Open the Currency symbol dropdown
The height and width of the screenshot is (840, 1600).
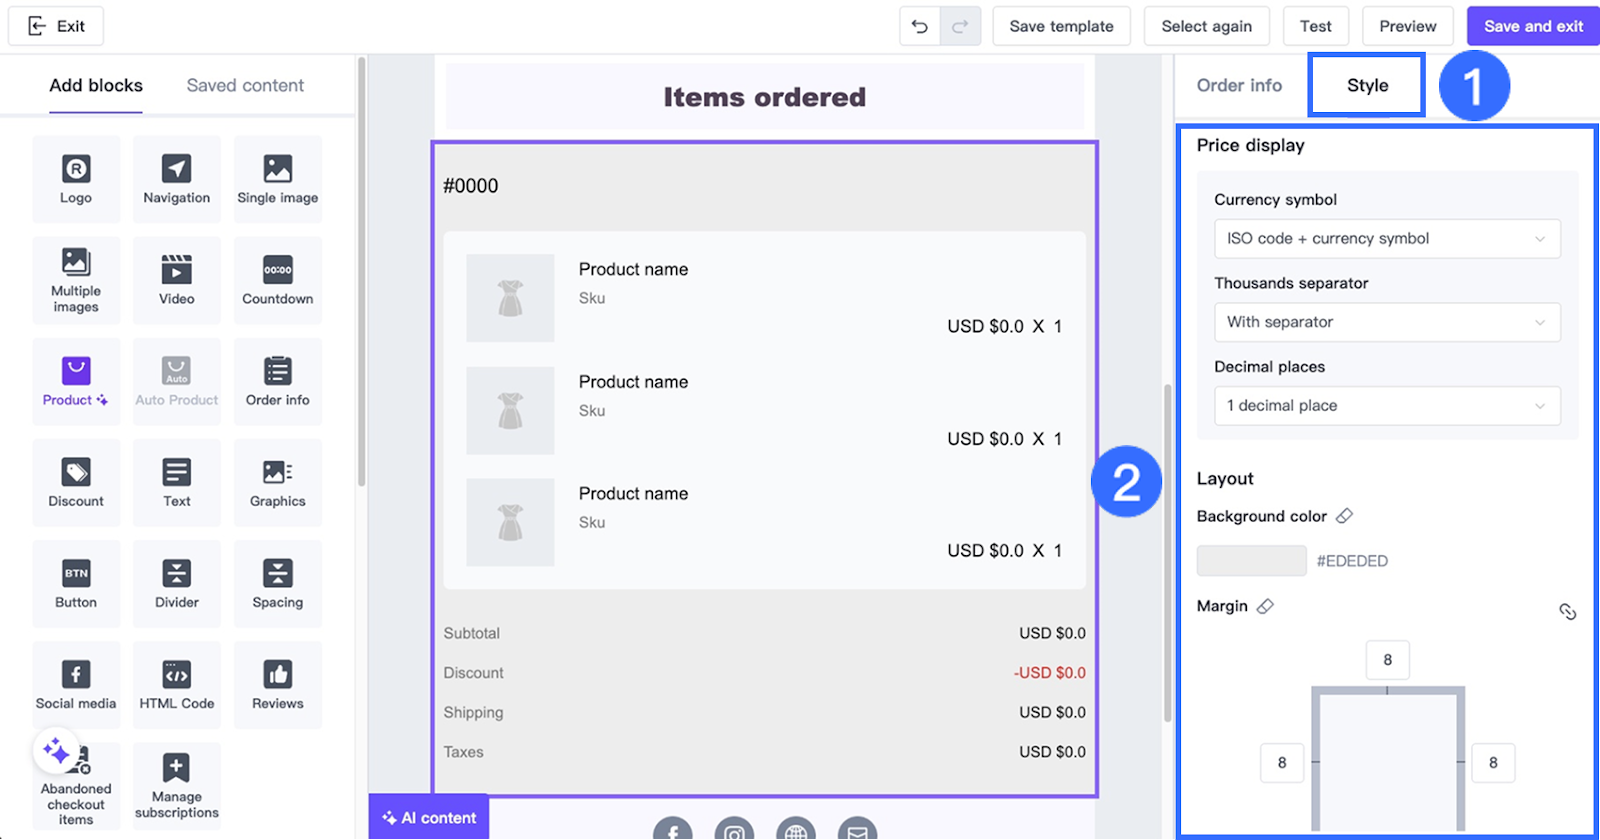(x=1386, y=239)
